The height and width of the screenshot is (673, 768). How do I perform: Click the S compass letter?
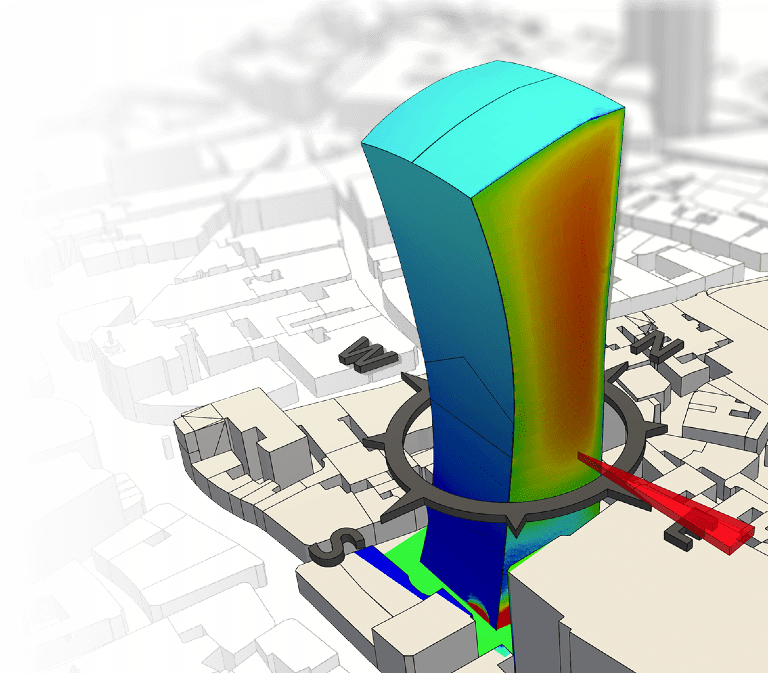tap(336, 547)
